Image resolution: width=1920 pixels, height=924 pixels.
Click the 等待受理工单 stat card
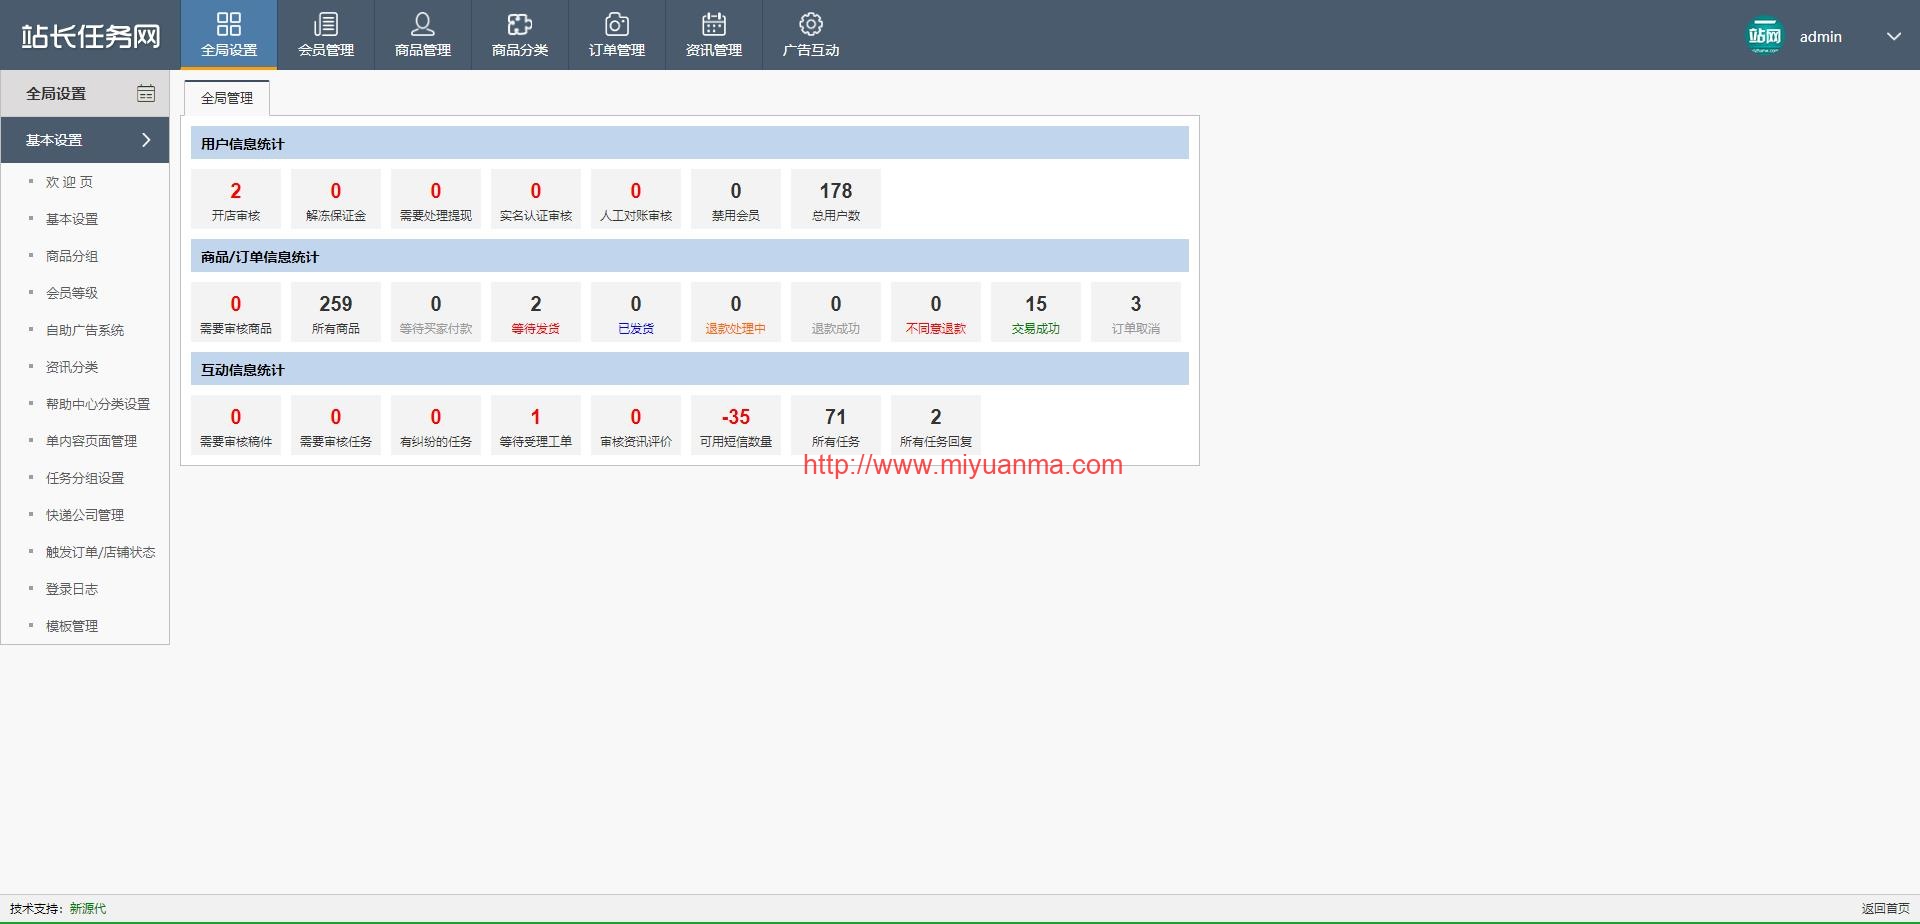pyautogui.click(x=536, y=425)
